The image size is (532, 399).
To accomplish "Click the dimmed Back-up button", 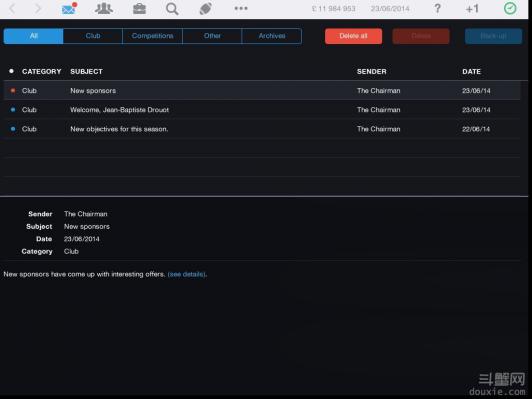I will [493, 36].
